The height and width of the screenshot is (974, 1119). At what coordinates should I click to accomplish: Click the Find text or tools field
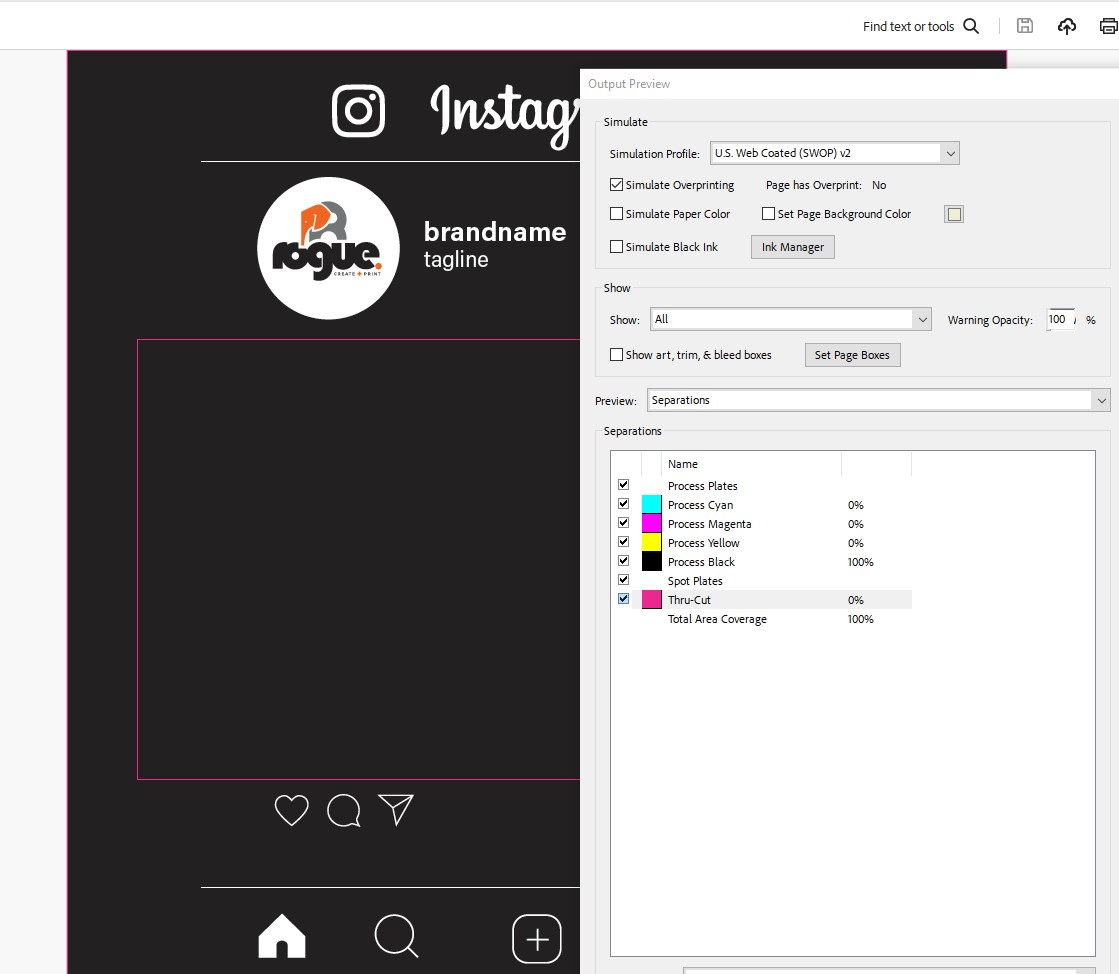point(908,26)
